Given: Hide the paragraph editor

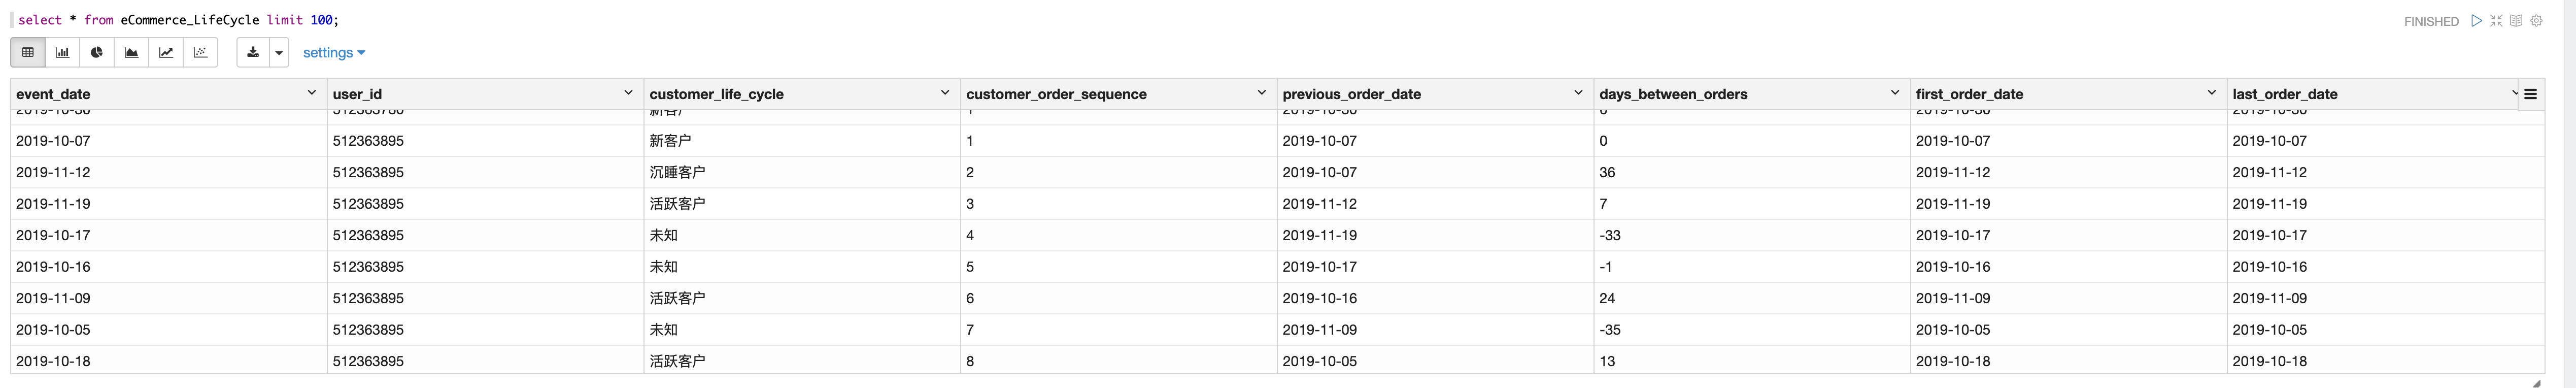Looking at the screenshot, I should (2496, 21).
